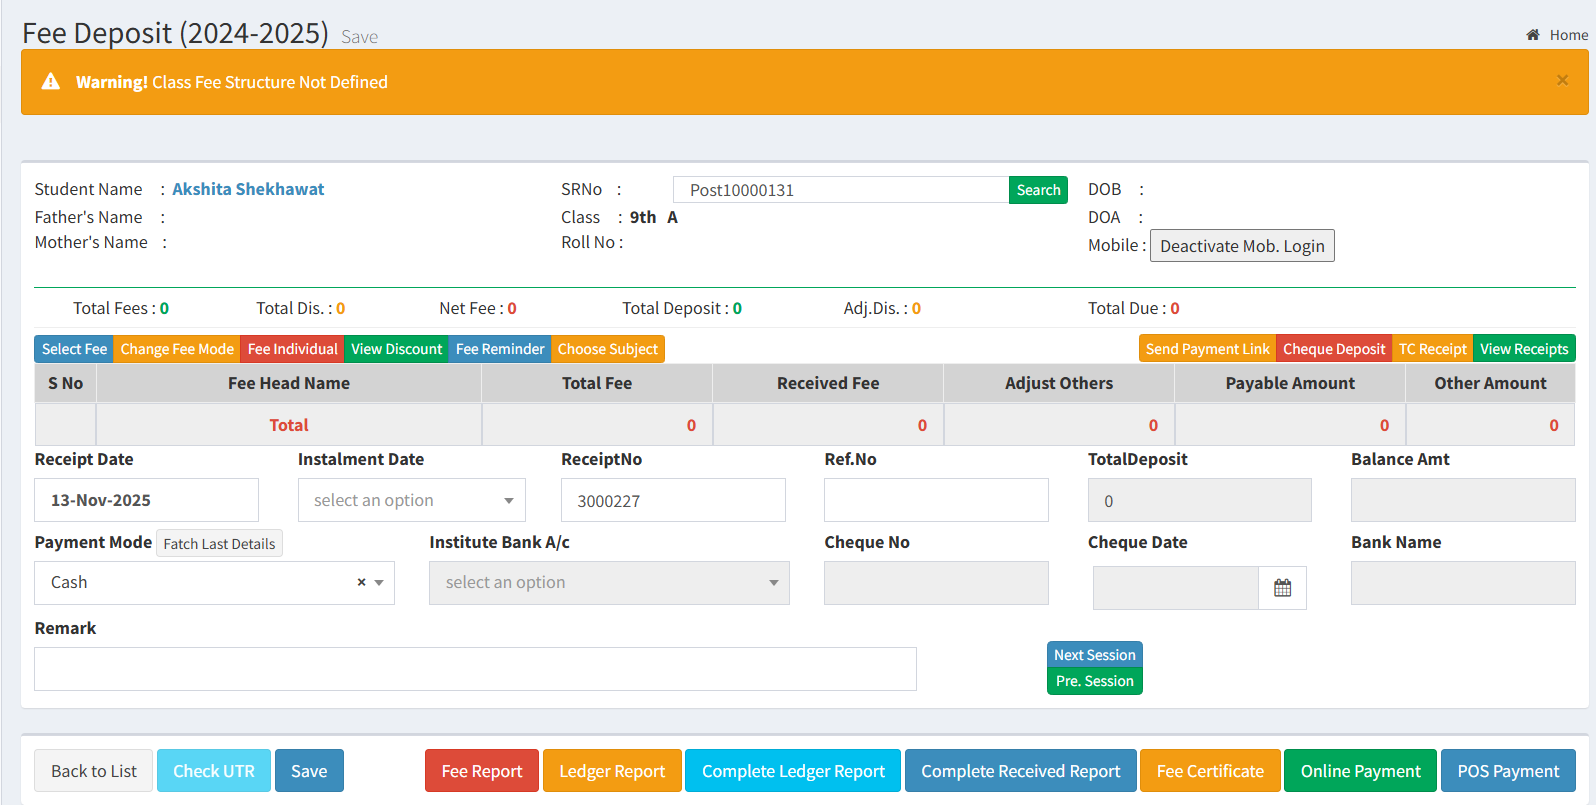Switch to Next Session
Screen dimensions: 1596x805
(1094, 655)
